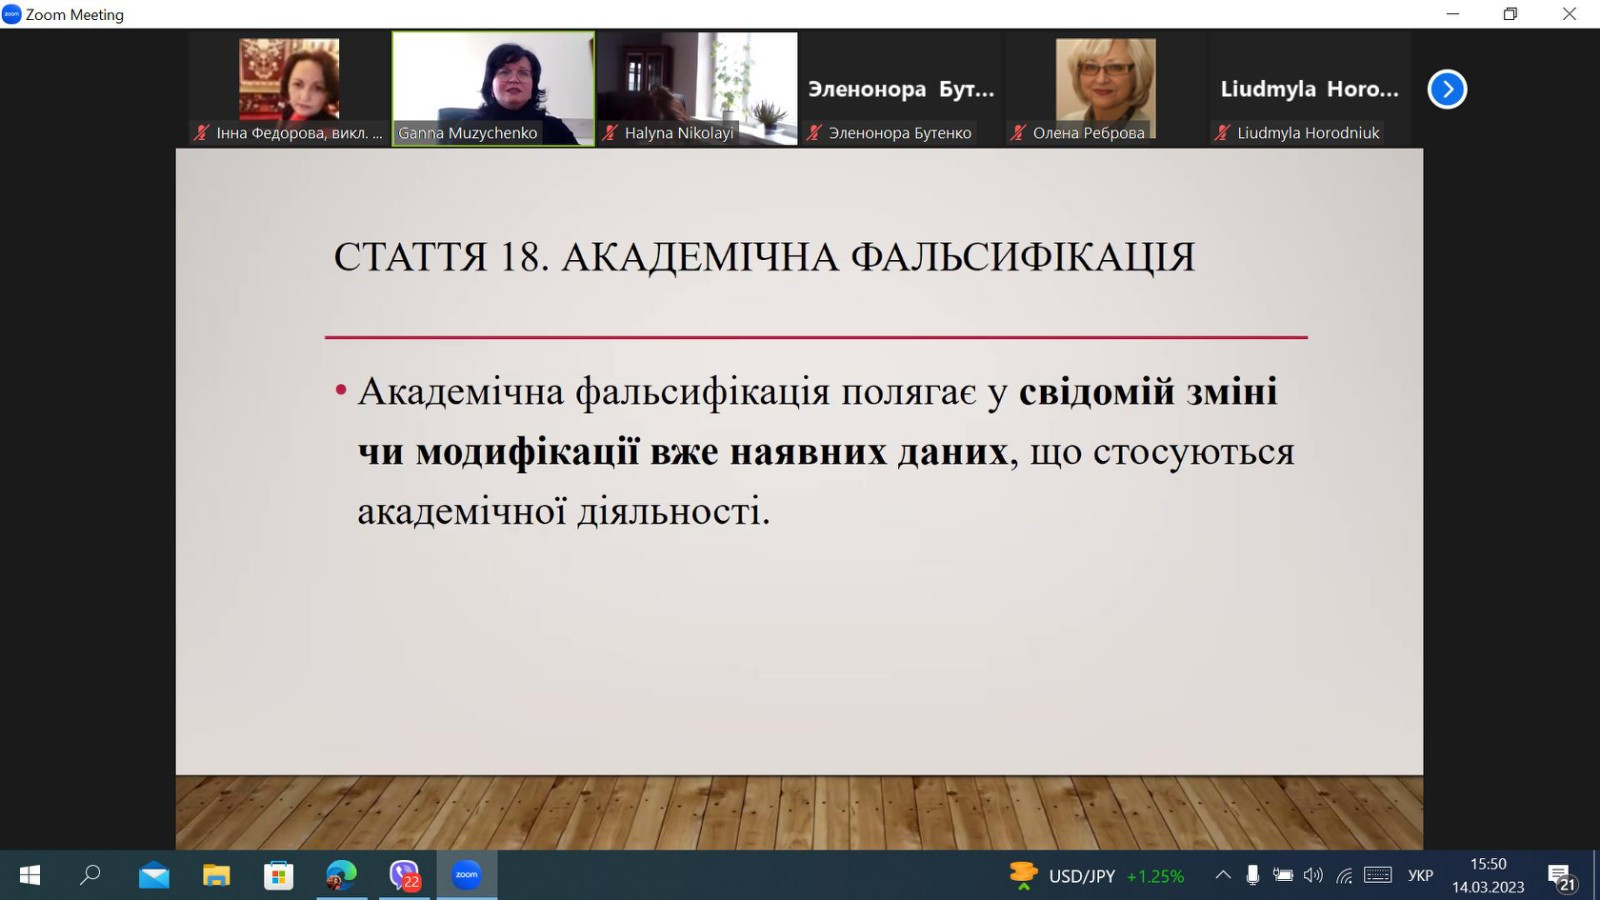Screen dimensions: 1600x900
Task: Open the Wi-Fi network status icon
Action: [1344, 876]
